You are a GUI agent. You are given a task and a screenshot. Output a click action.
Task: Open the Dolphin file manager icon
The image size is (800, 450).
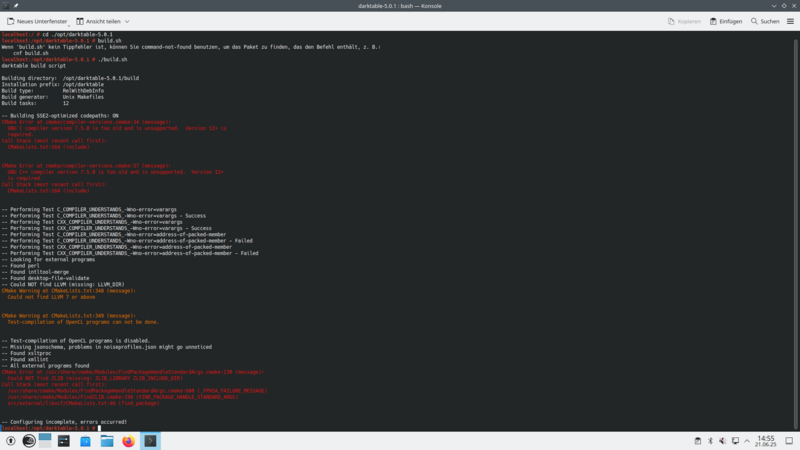point(107,441)
